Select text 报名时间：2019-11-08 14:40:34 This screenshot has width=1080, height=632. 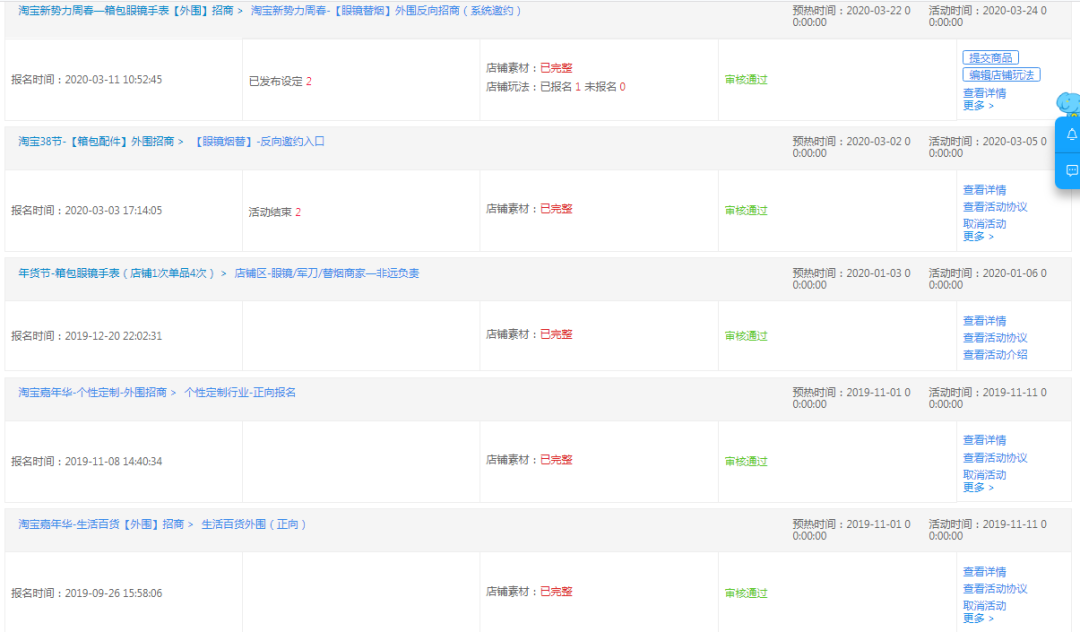tap(87, 461)
